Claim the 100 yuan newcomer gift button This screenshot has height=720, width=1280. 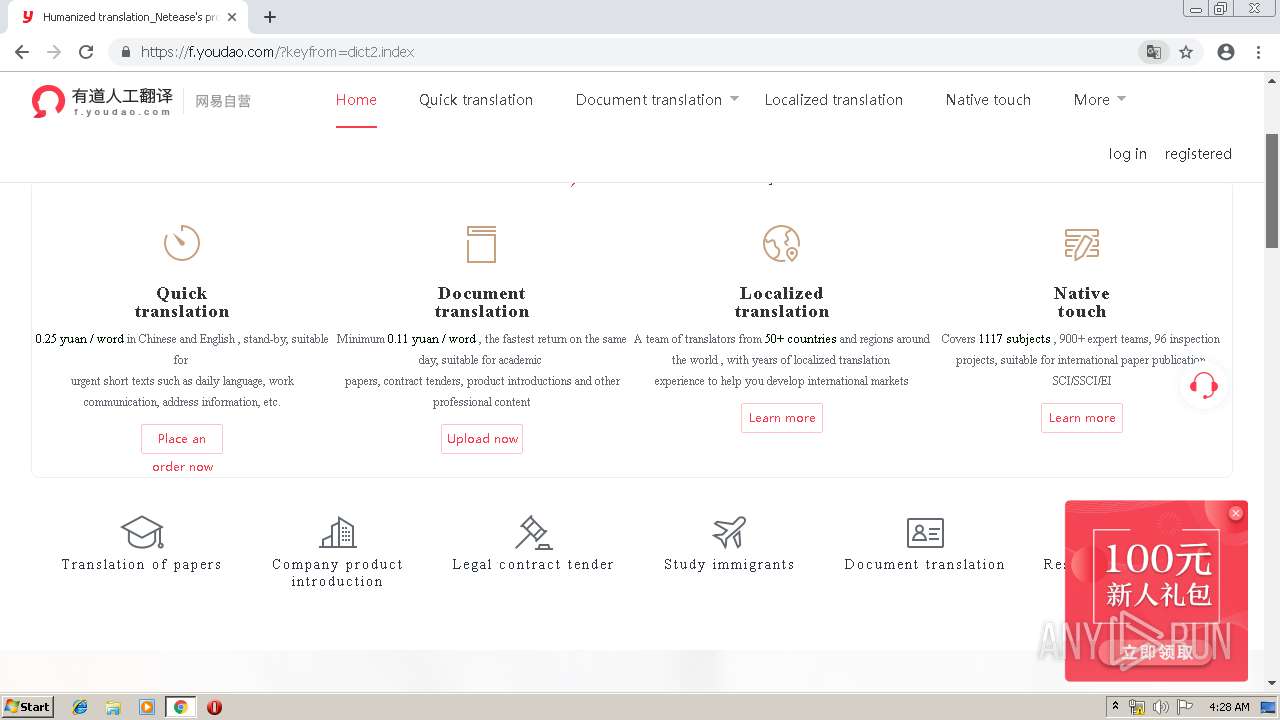pyautogui.click(x=1157, y=652)
